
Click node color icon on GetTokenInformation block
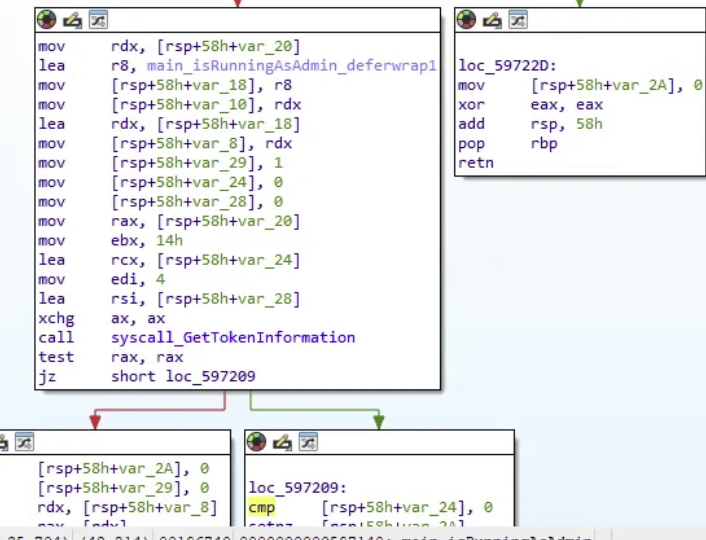[x=47, y=19]
